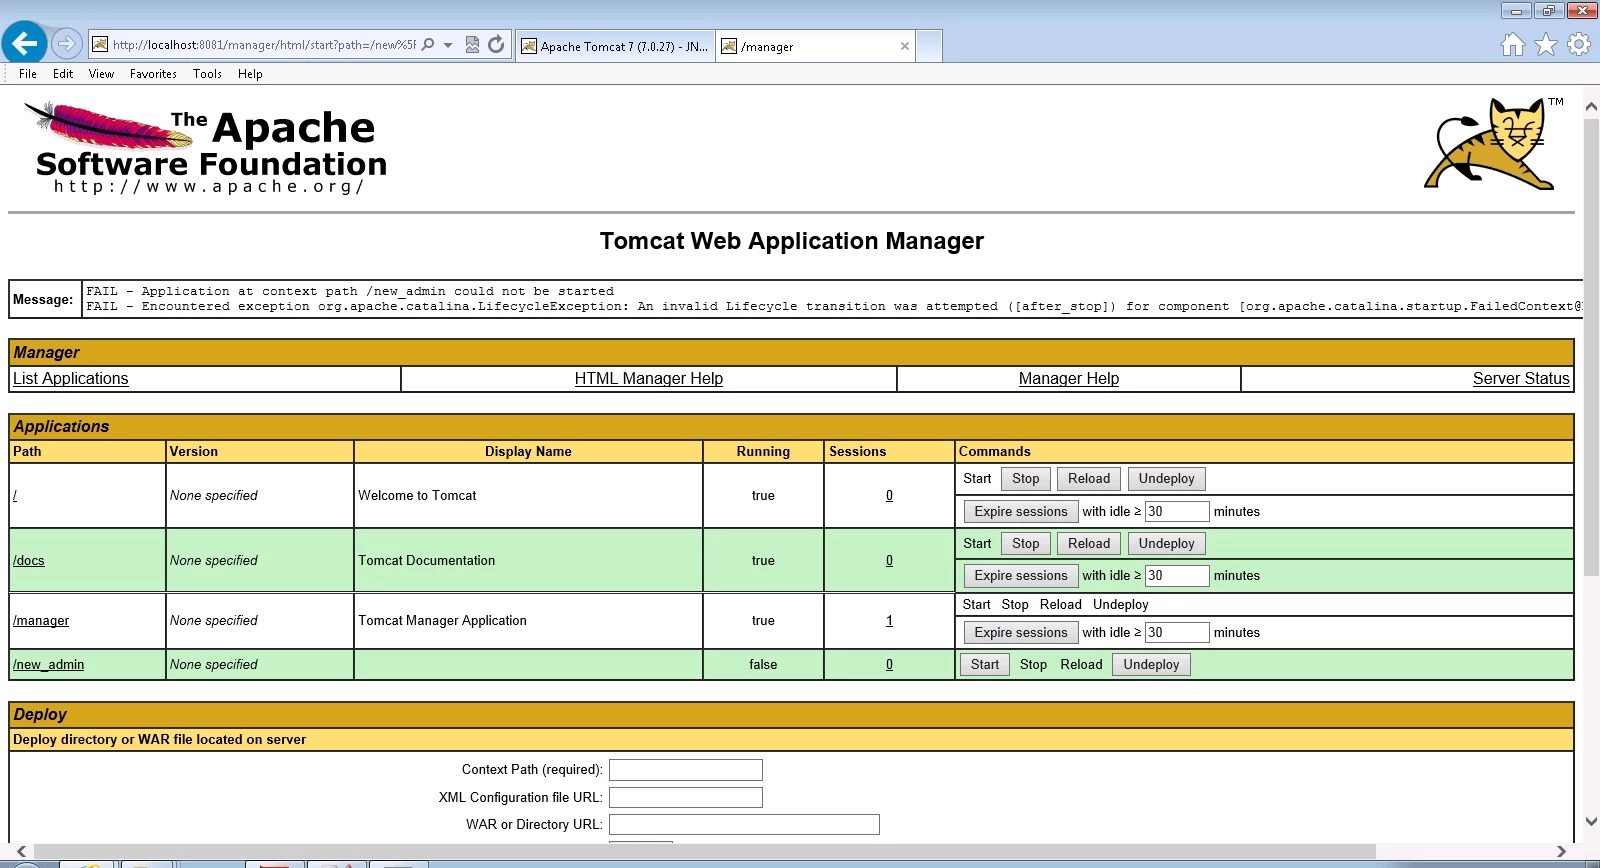Focus the WAR or Directory URL field
Screen dimensions: 1600x868
point(744,825)
